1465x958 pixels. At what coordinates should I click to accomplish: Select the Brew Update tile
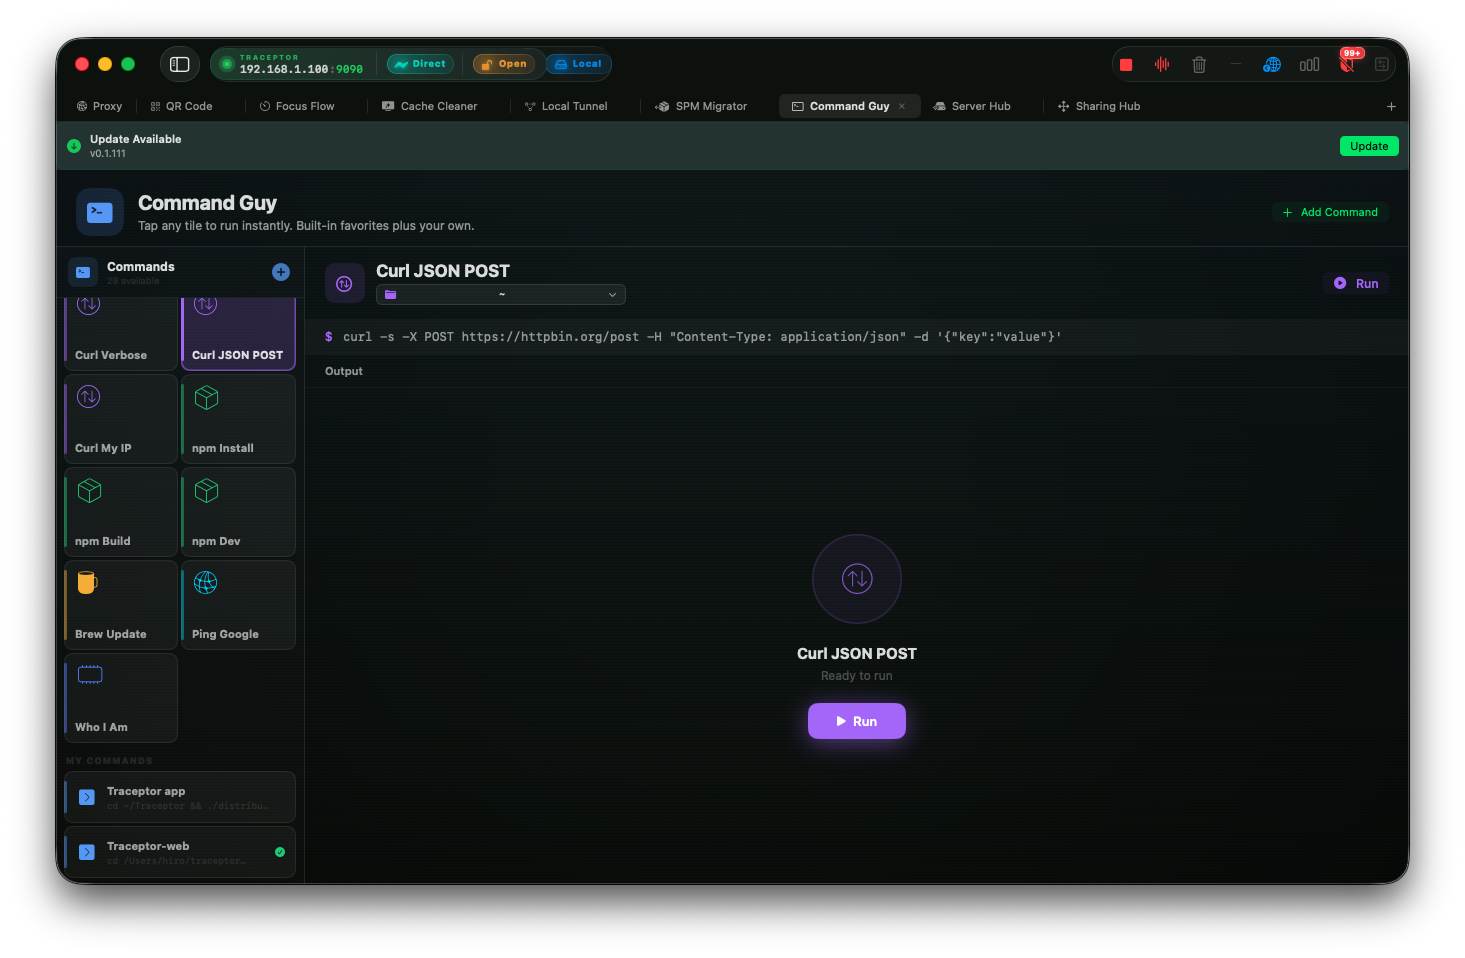point(121,605)
